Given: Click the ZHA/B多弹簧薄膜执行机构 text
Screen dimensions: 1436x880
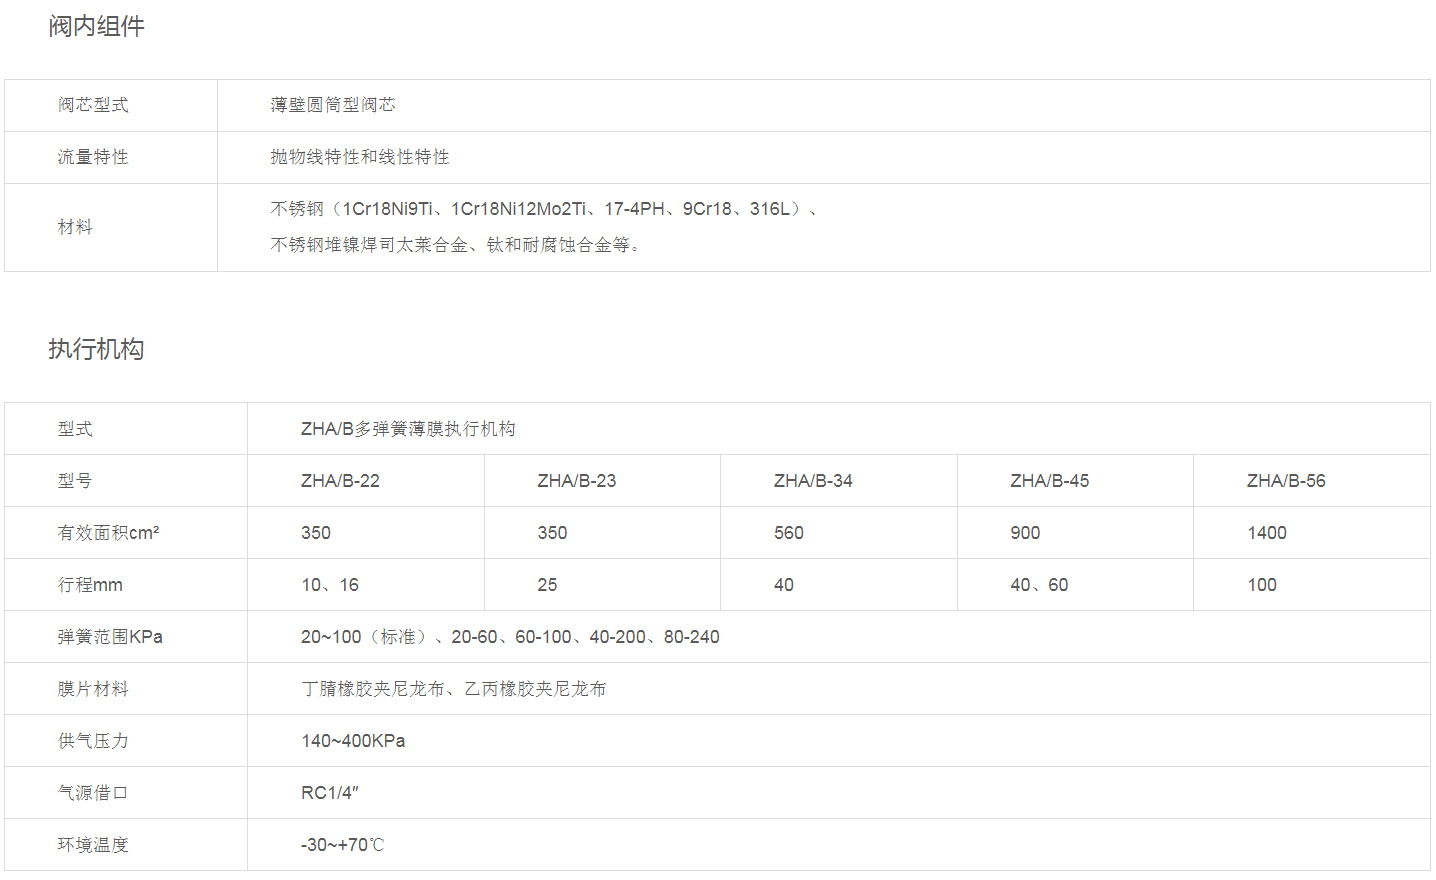Looking at the screenshot, I should 408,429.
